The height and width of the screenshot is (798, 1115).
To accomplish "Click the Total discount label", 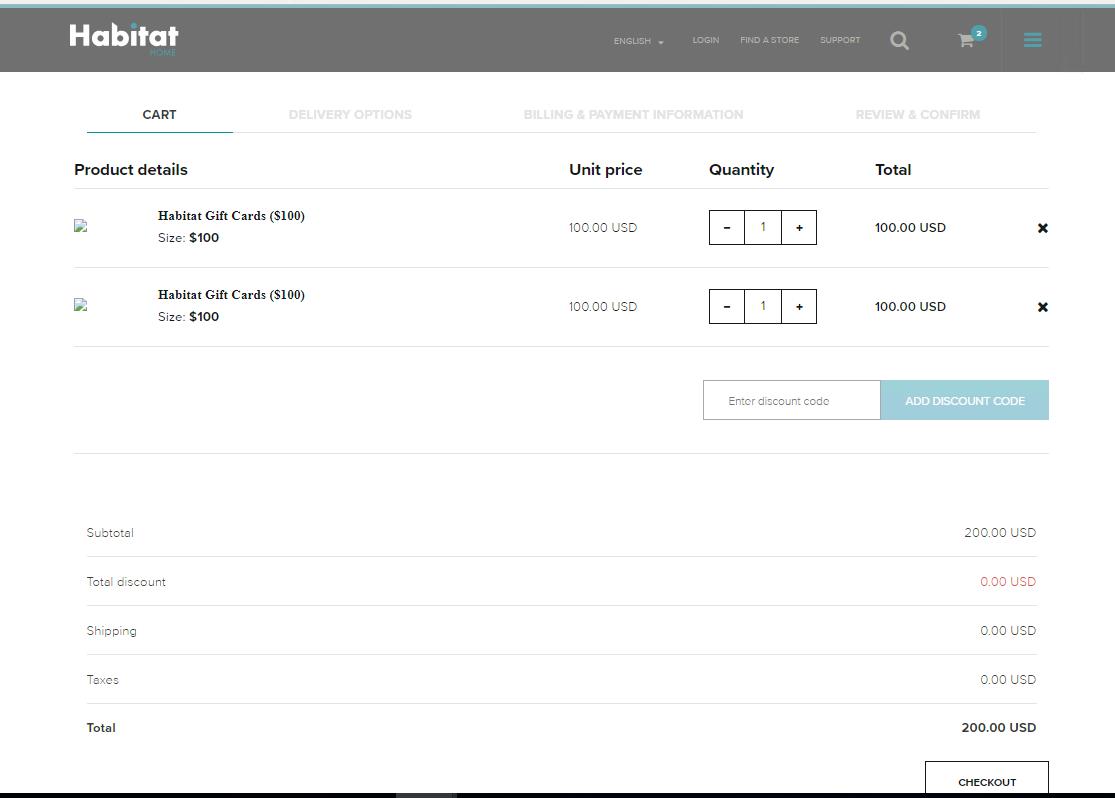I will [126, 582].
